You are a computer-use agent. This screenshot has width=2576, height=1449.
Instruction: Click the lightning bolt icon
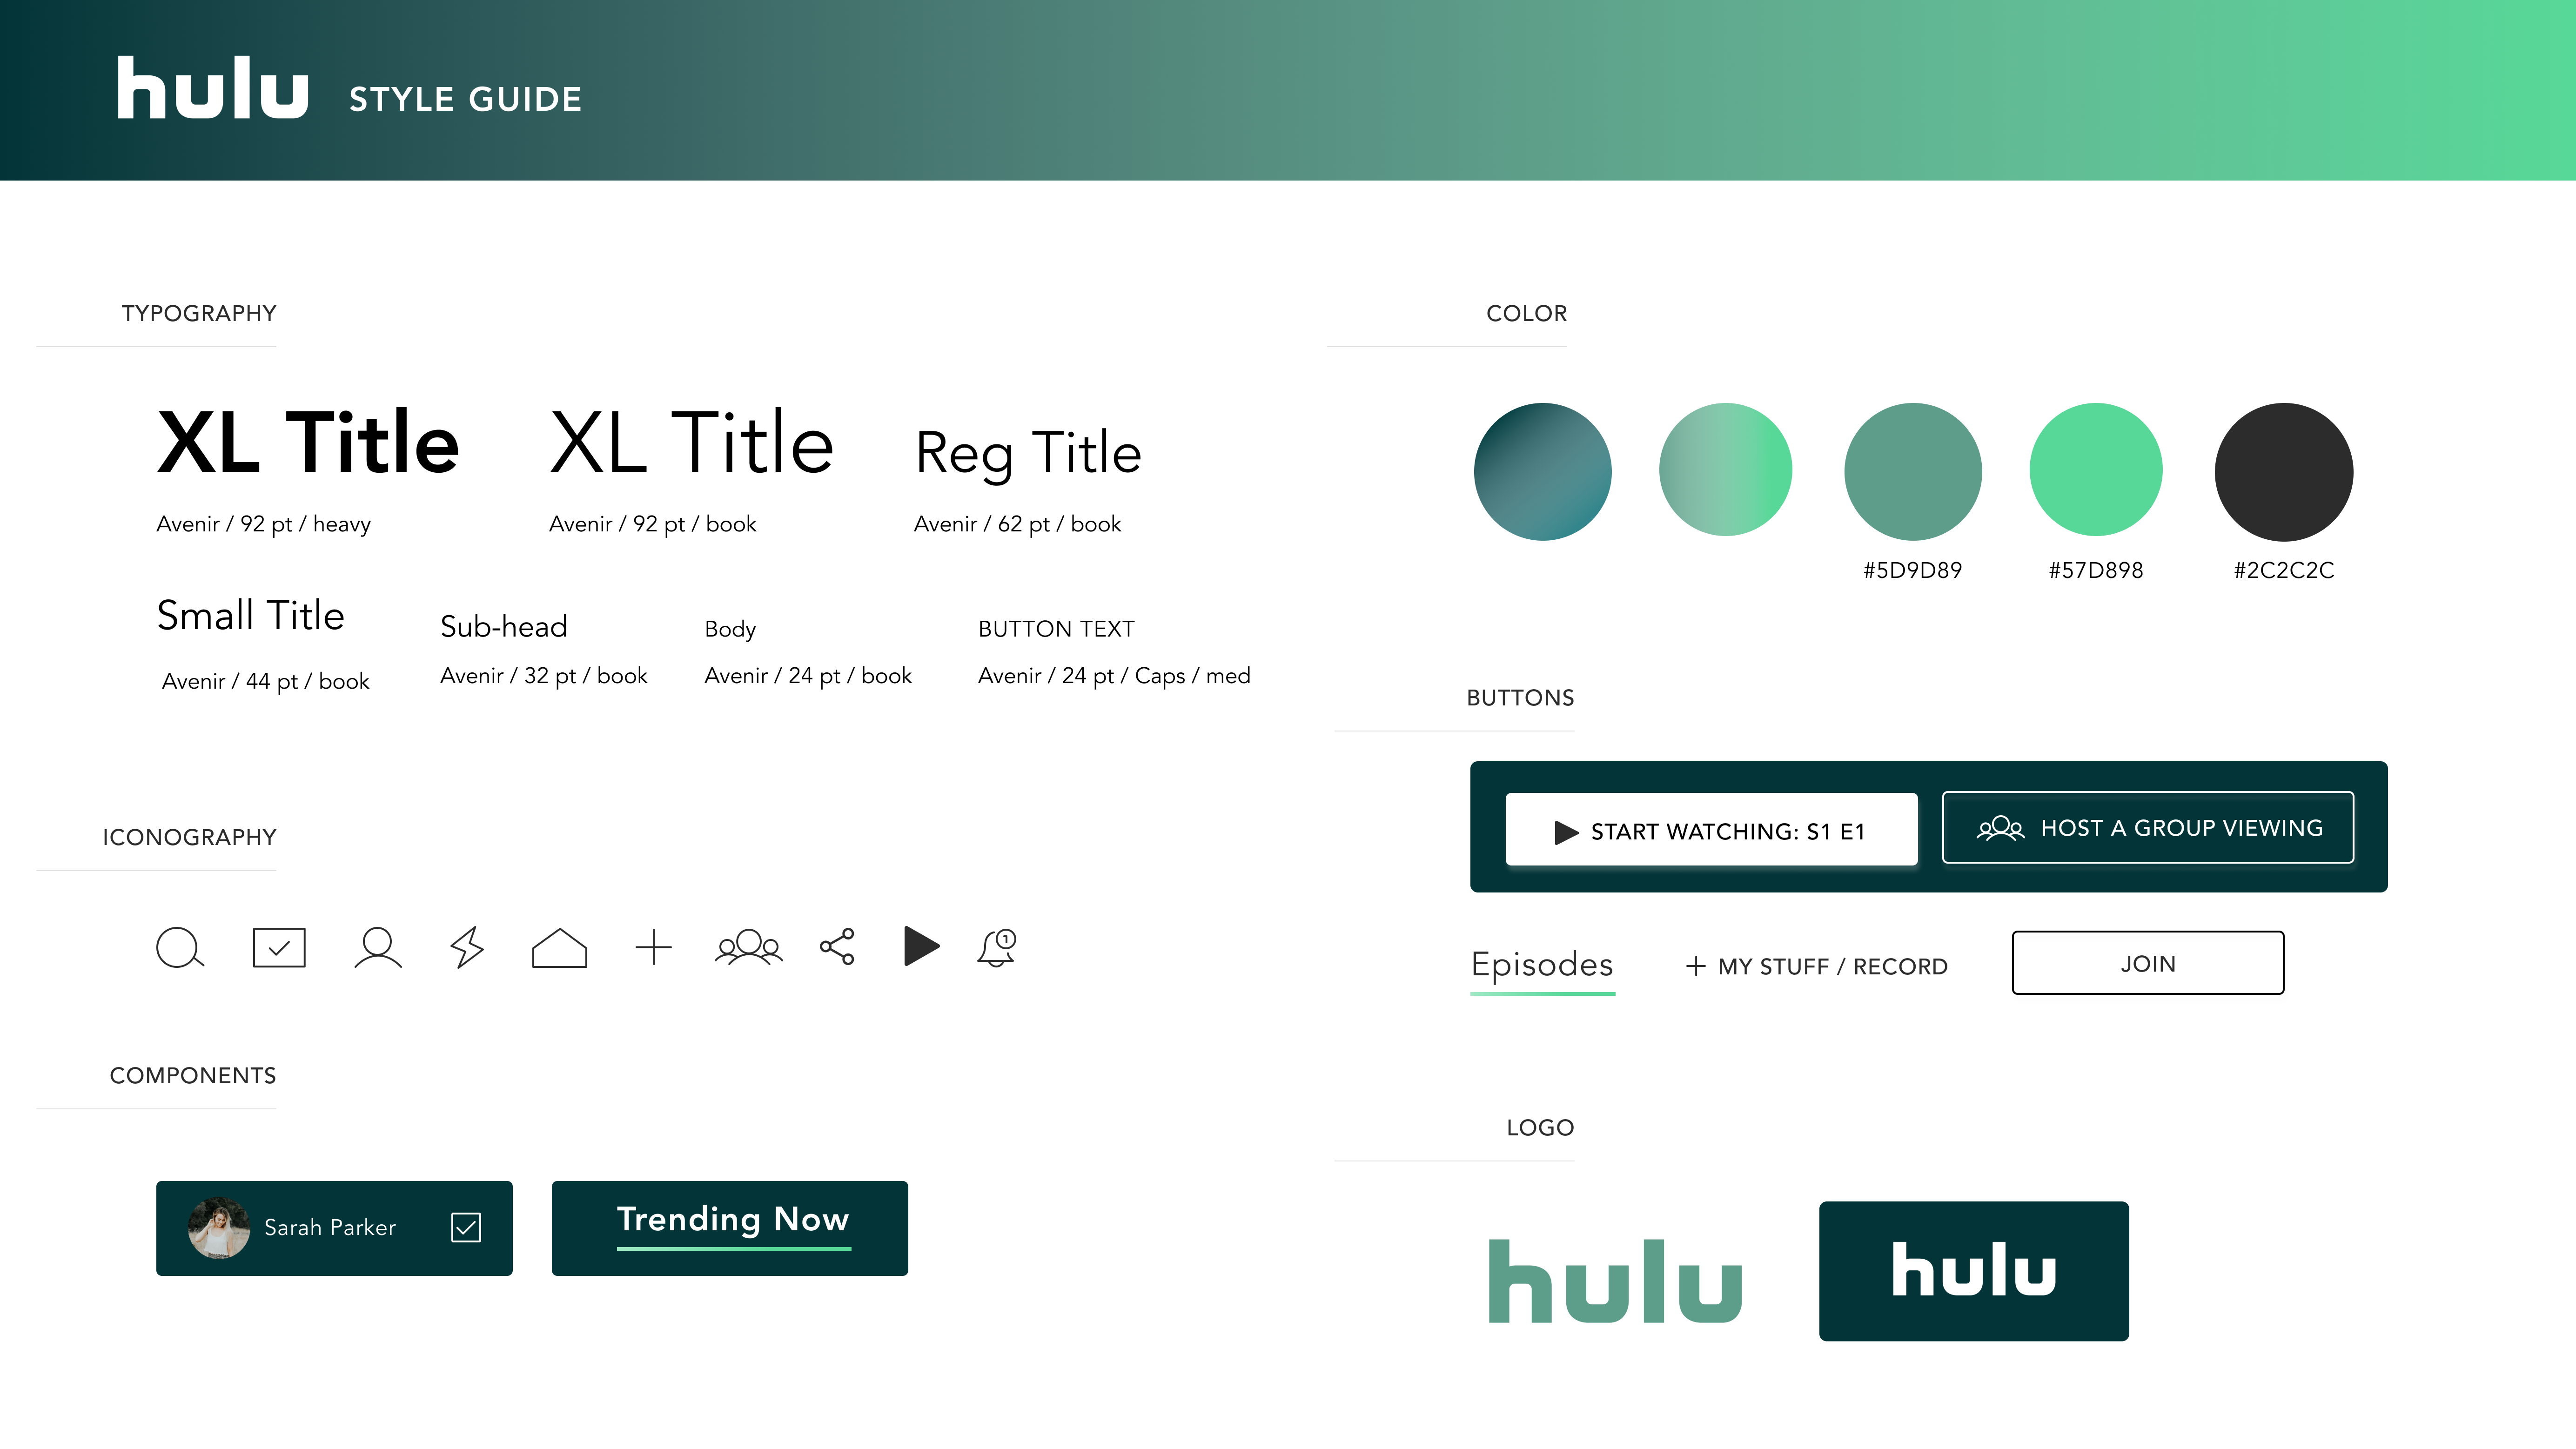(467, 947)
